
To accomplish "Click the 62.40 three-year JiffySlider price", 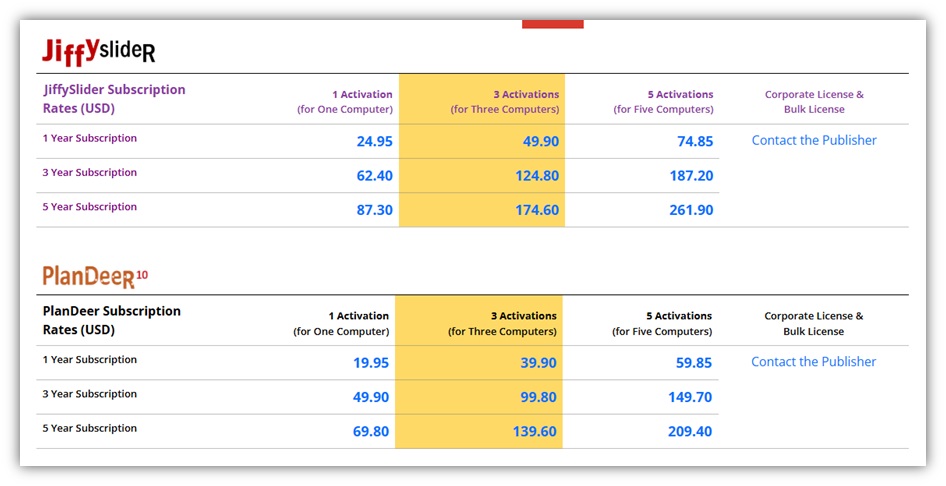I will click(374, 176).
